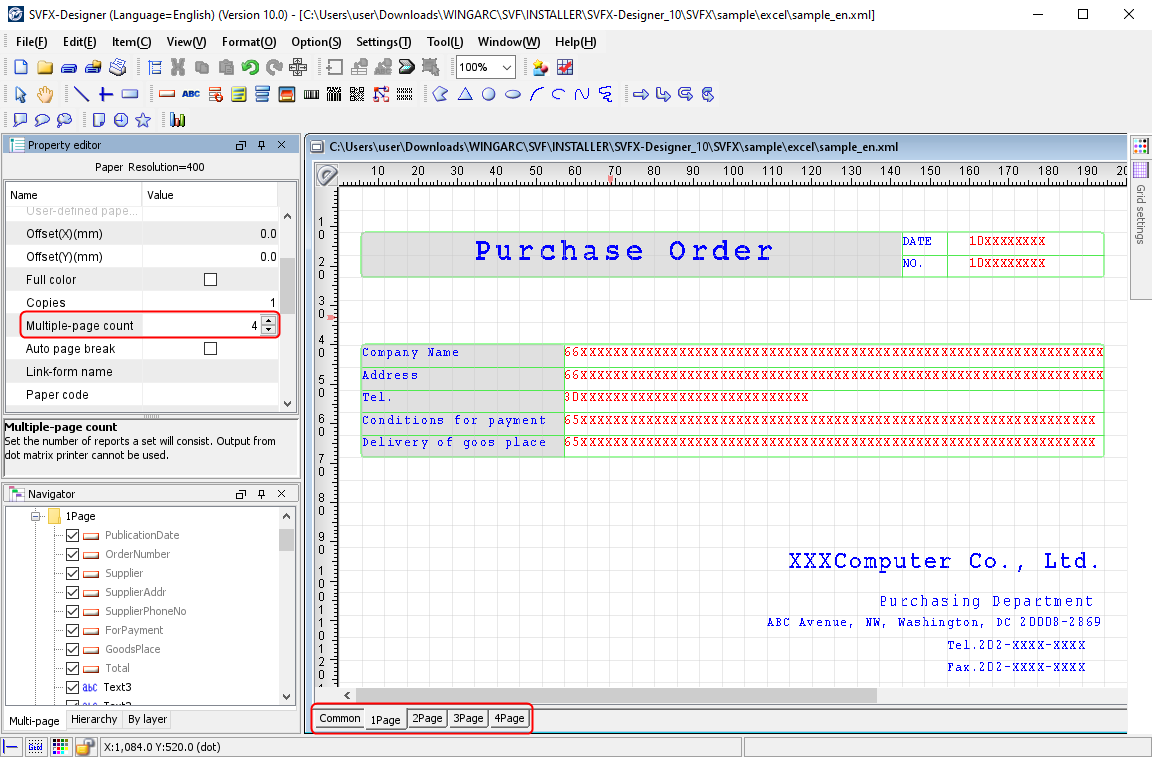Open the 100% zoom dropdown
This screenshot has height=757, width=1152.
[506, 68]
